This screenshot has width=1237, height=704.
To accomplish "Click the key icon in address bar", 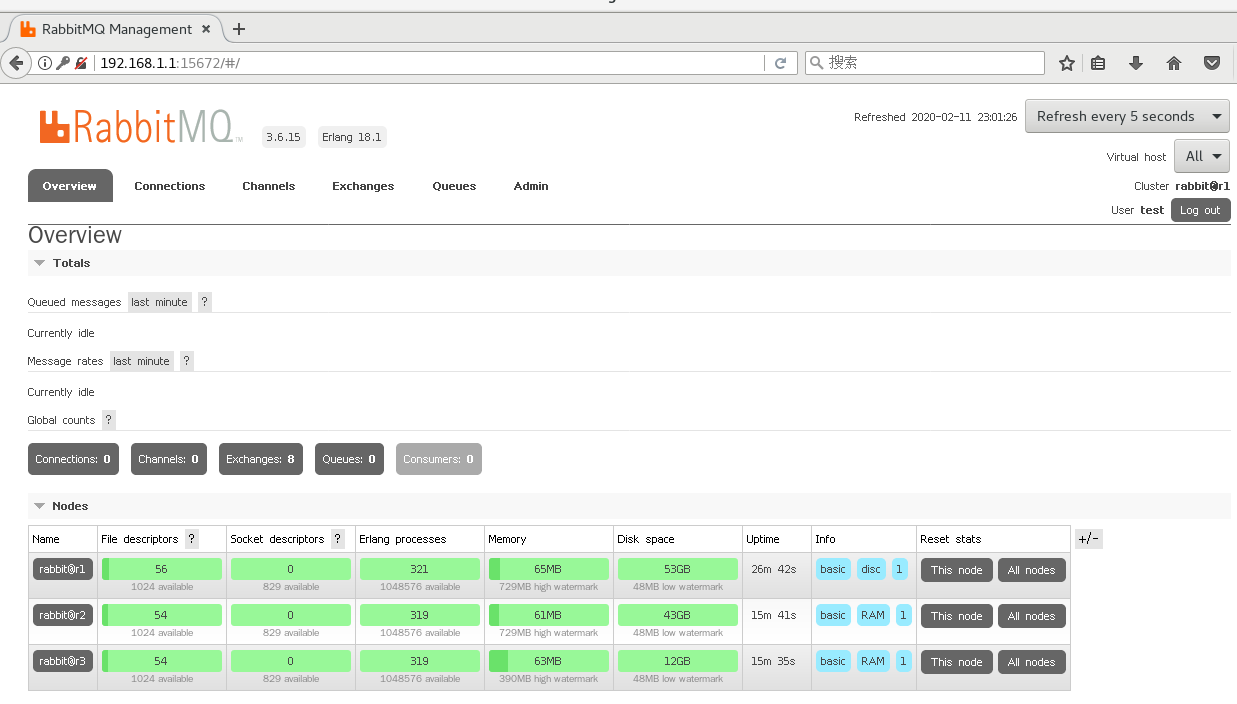I will pos(63,63).
